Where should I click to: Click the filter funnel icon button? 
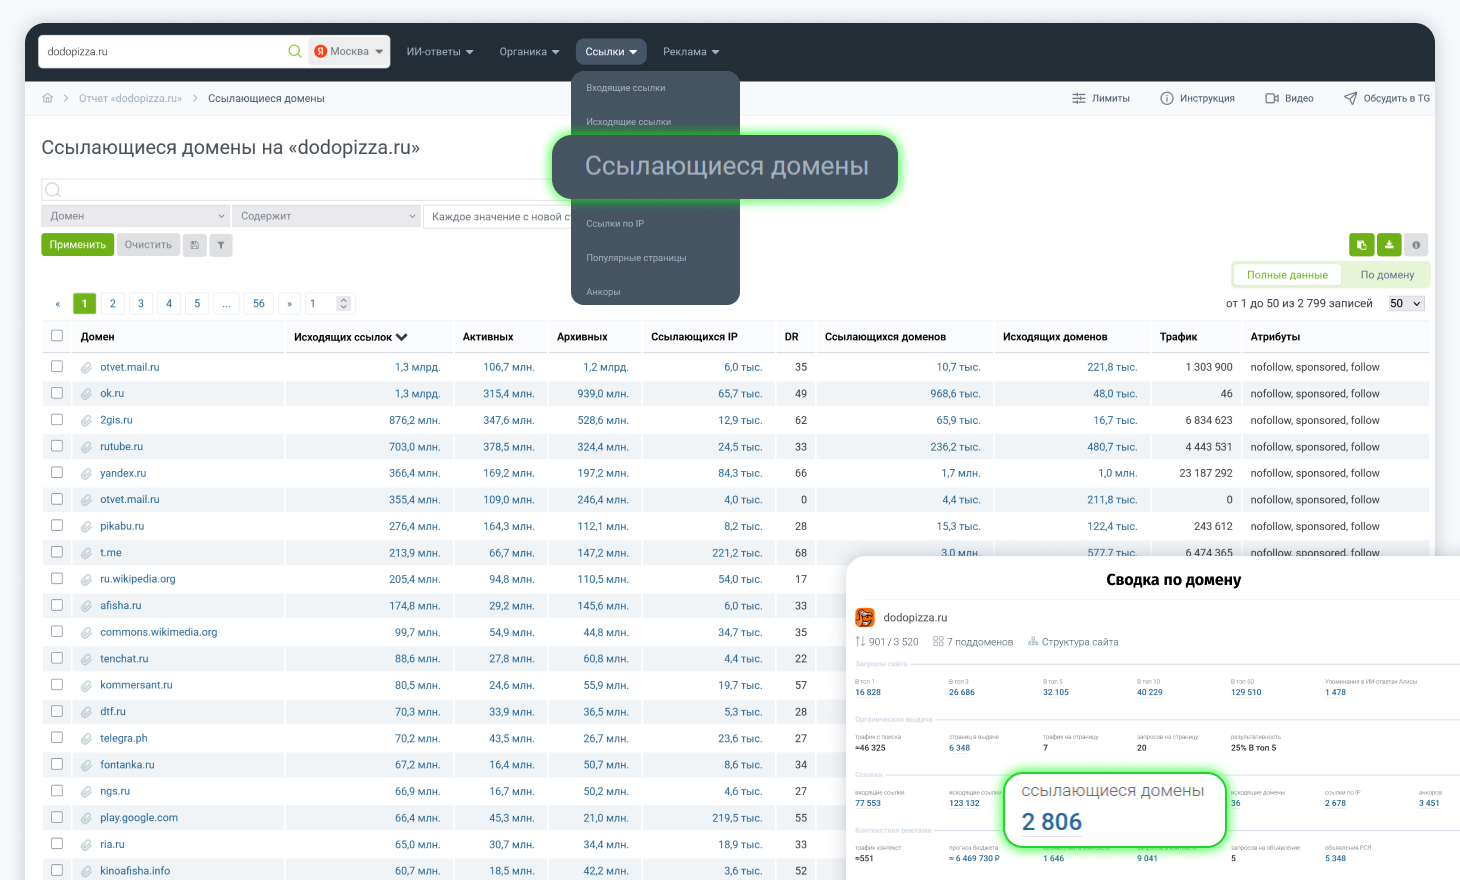[x=221, y=245]
